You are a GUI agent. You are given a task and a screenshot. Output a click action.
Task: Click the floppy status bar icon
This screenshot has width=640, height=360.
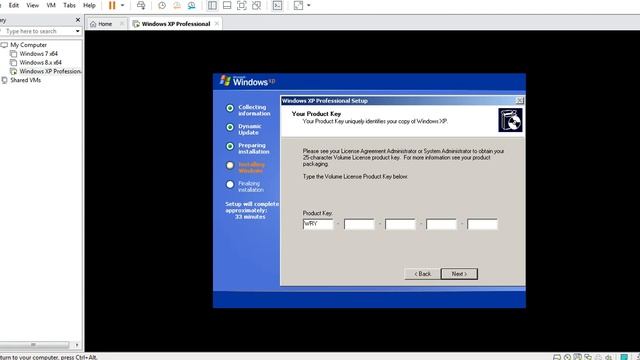coord(577,357)
